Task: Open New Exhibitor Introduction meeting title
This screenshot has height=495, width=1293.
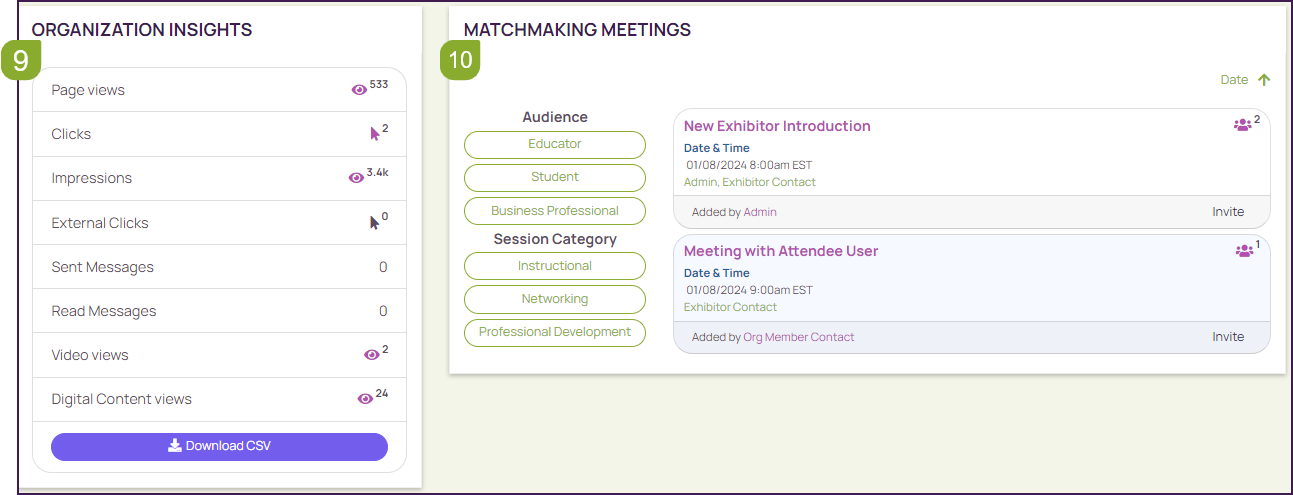Action: [x=777, y=126]
